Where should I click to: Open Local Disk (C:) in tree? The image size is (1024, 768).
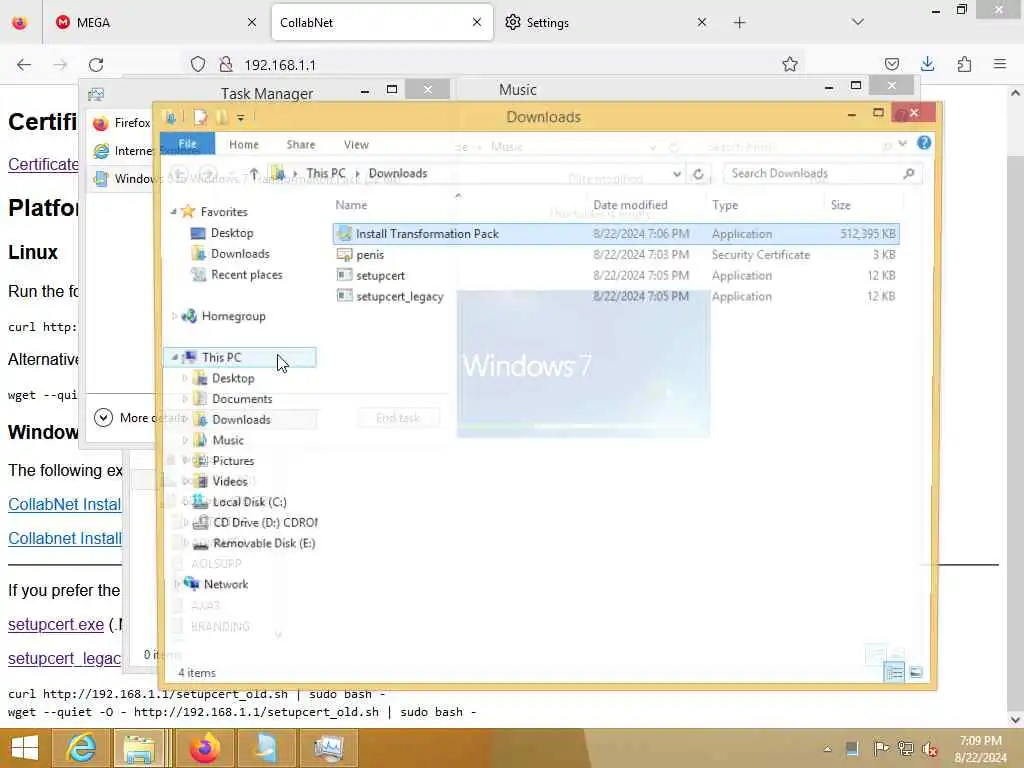249,502
